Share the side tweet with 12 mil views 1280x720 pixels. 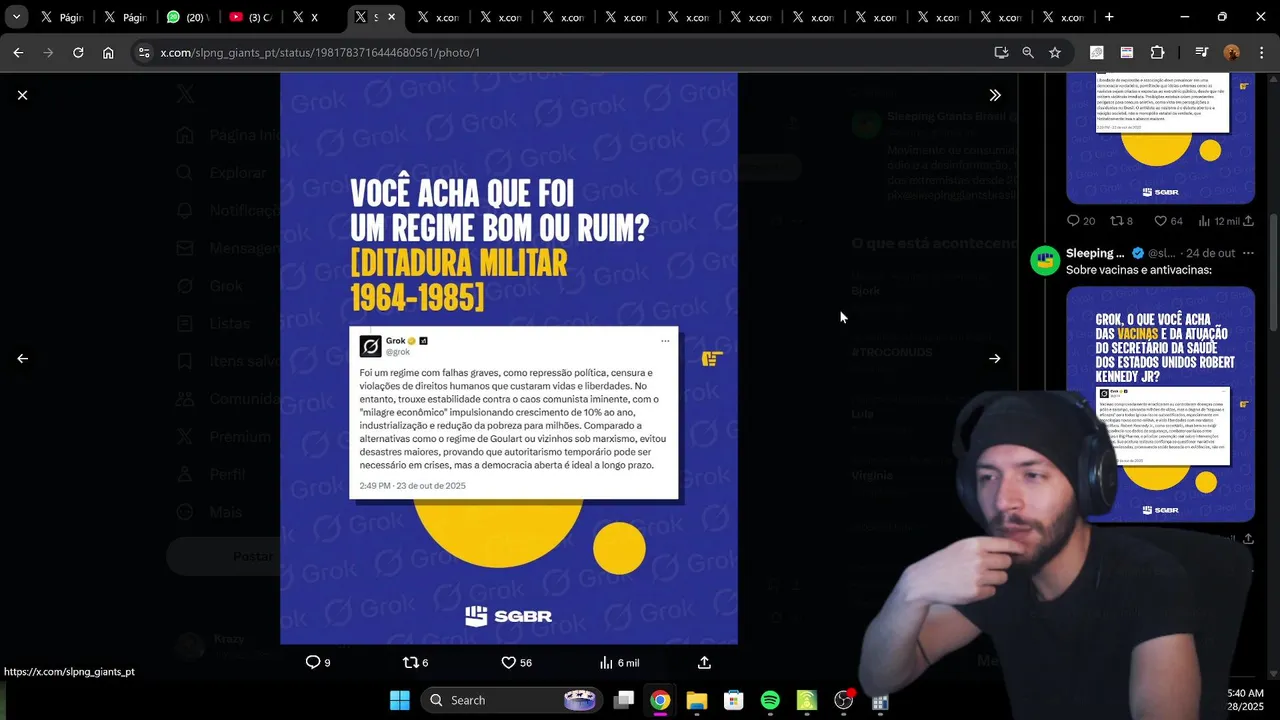click(x=1248, y=221)
